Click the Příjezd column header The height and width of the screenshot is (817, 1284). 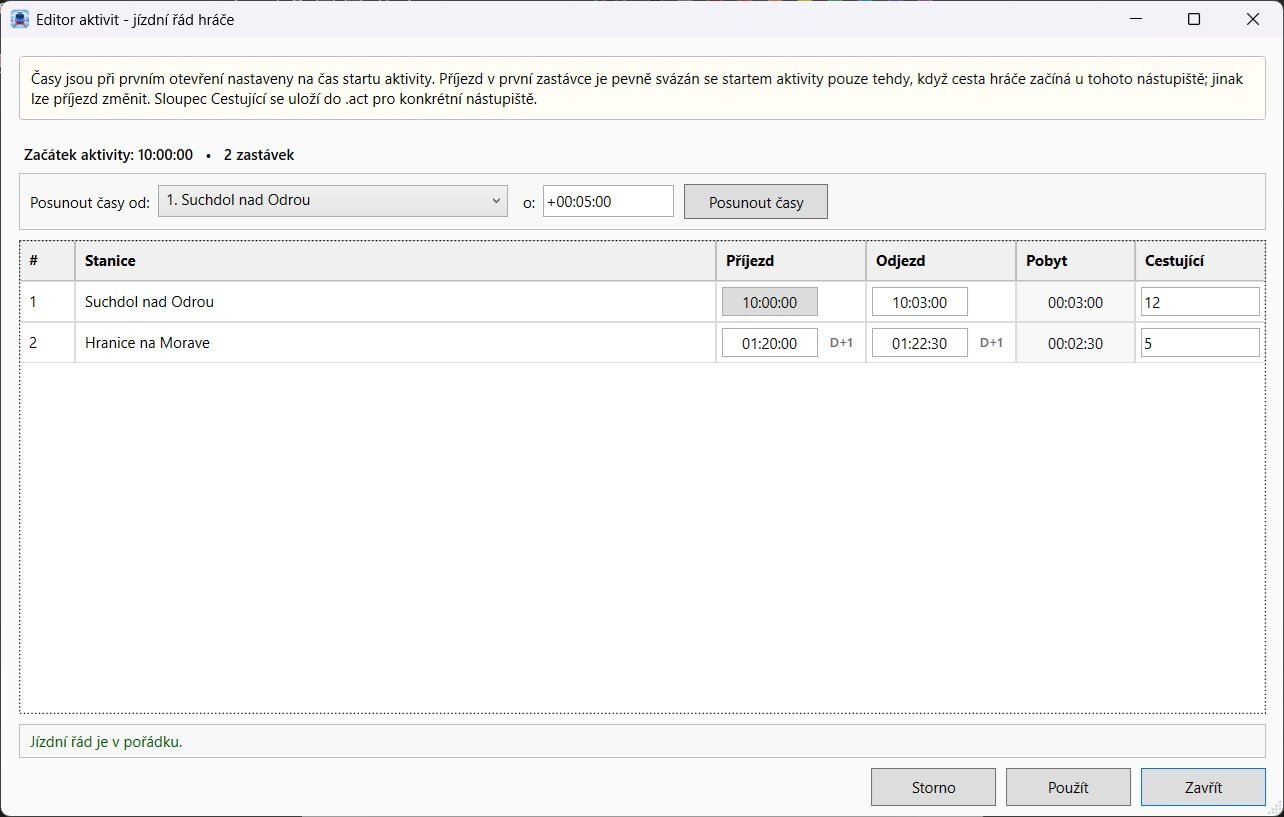[791, 261]
